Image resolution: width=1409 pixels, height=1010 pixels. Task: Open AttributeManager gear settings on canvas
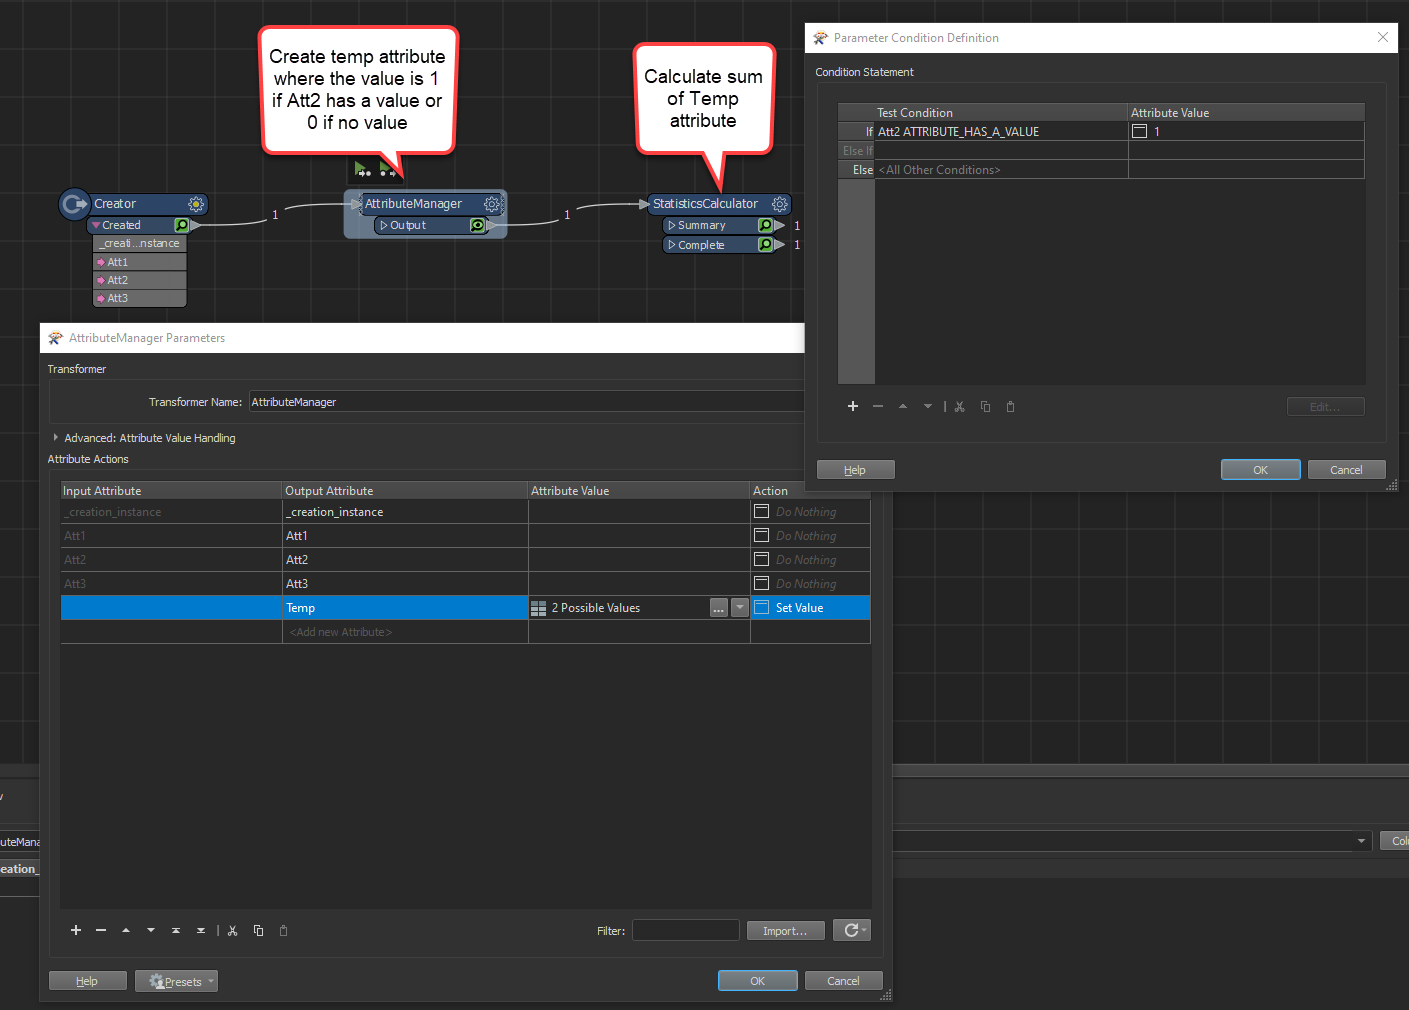click(x=492, y=204)
